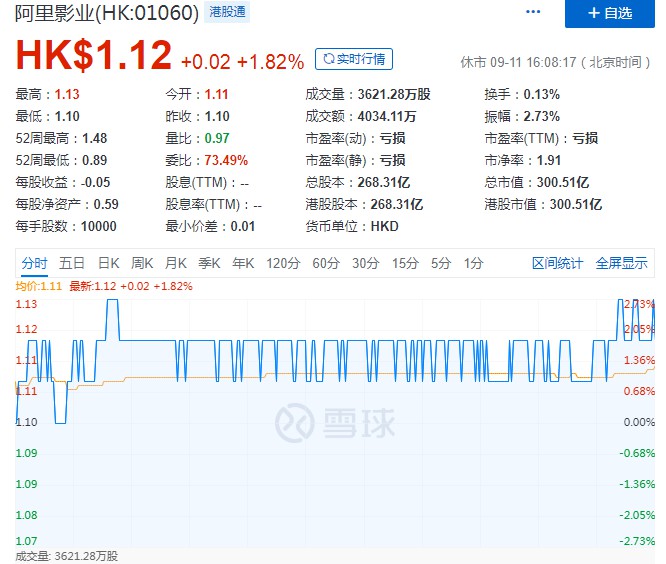
Task: Click the 最高 value 1.13
Action: (x=67, y=94)
